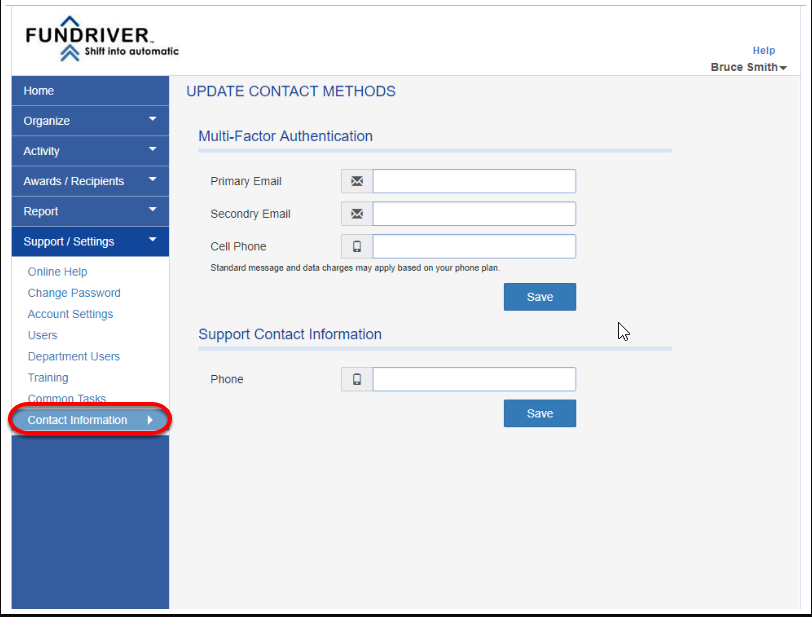The width and height of the screenshot is (812, 617).
Task: Click into the Secondry Email field
Action: coord(474,214)
